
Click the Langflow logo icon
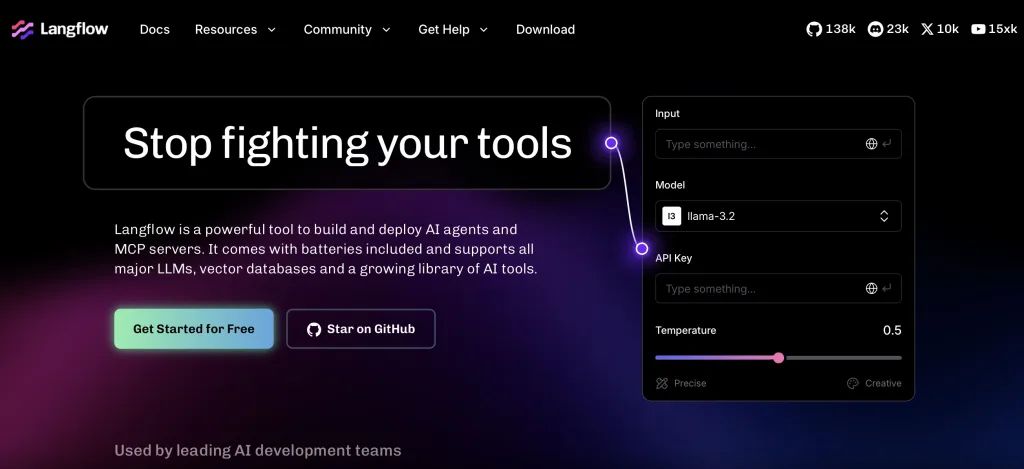pyautogui.click(x=22, y=29)
